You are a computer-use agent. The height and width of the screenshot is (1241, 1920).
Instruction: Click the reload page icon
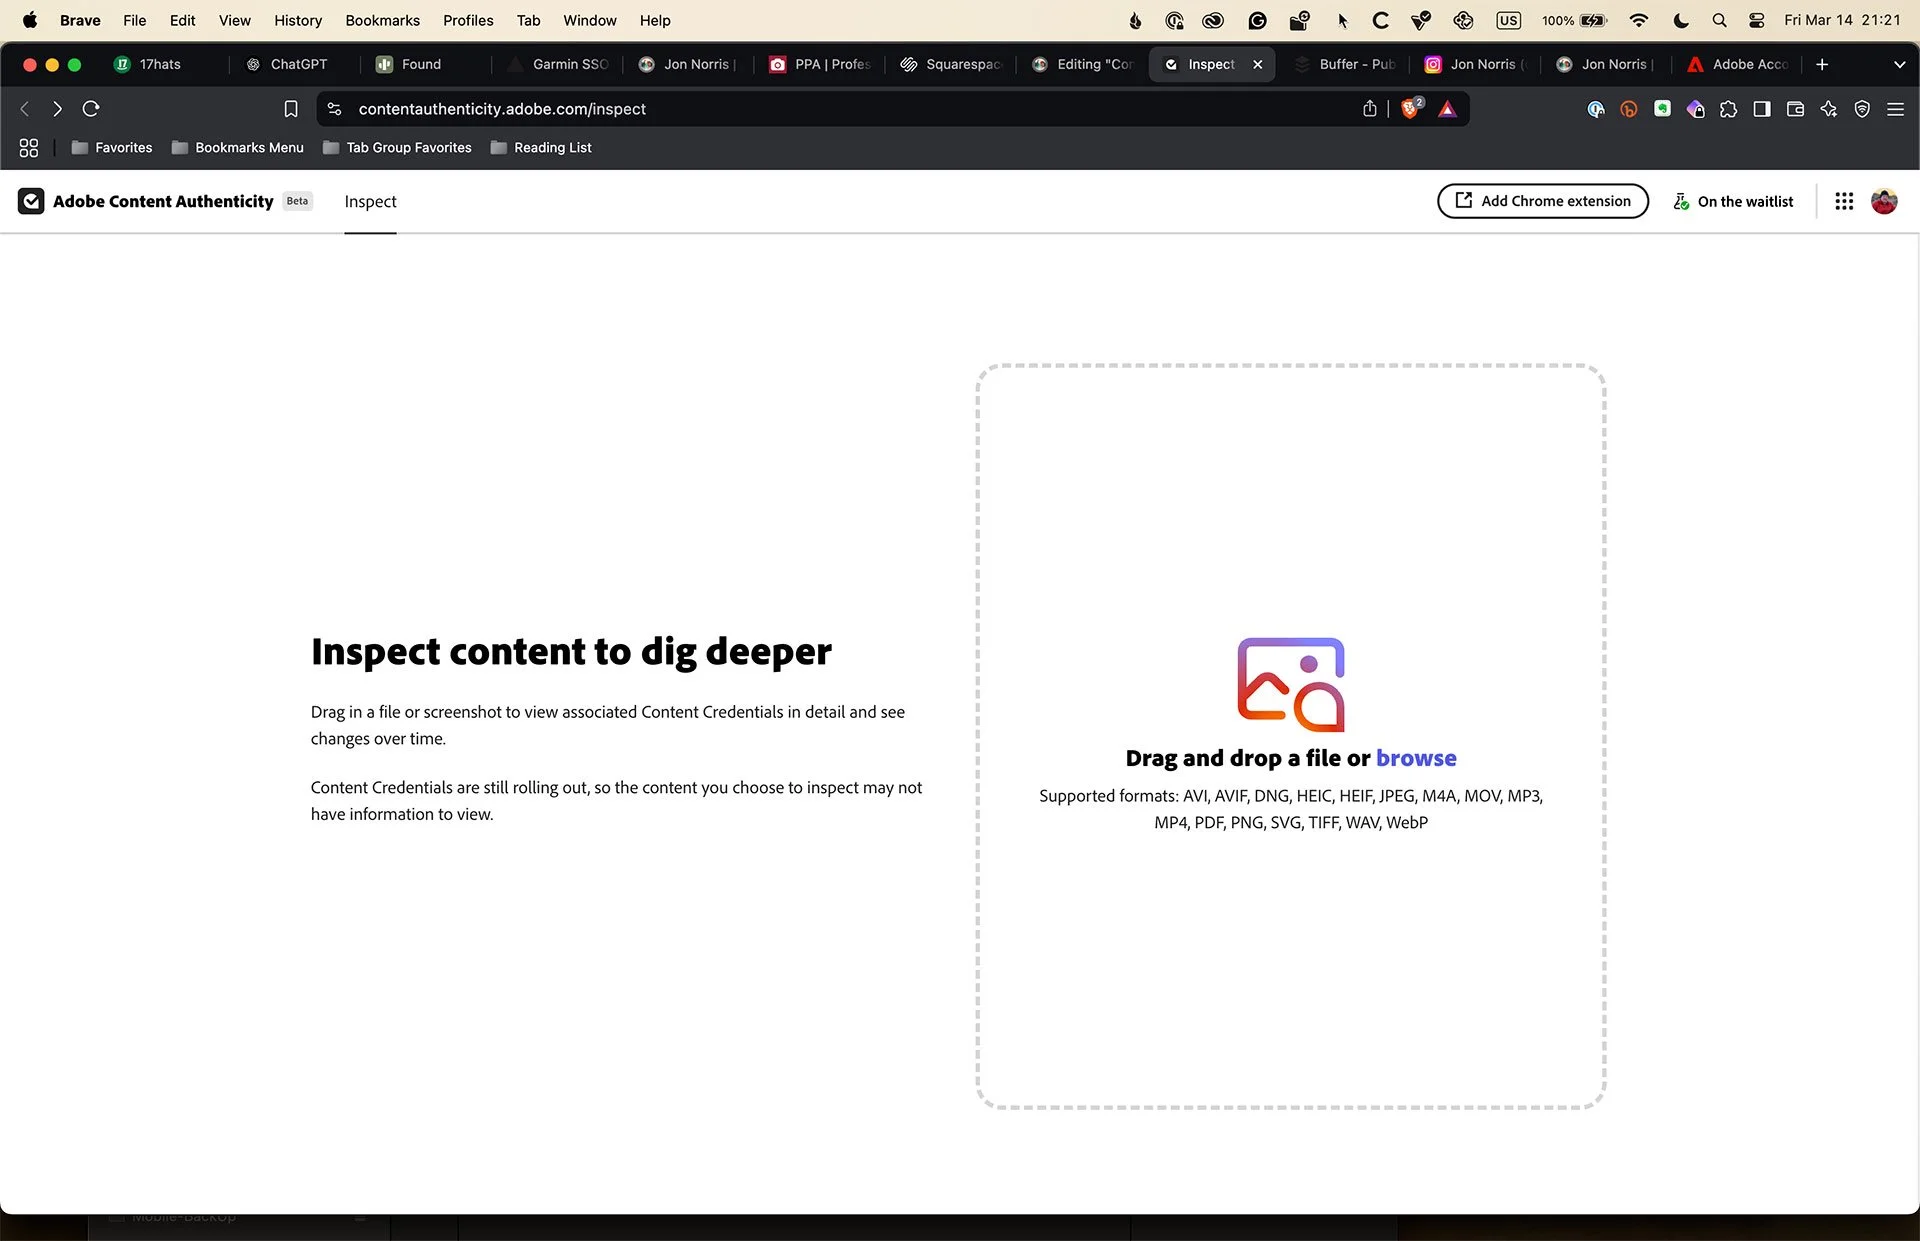pyautogui.click(x=91, y=109)
